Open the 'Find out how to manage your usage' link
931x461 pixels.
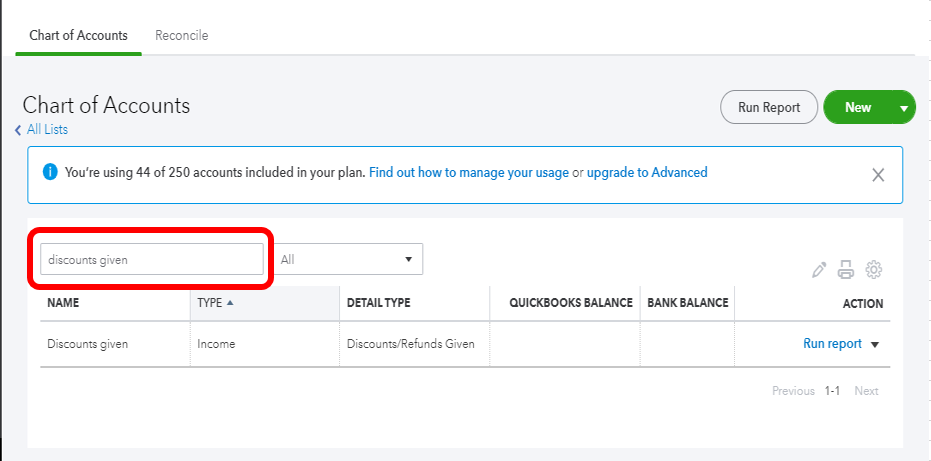point(469,173)
